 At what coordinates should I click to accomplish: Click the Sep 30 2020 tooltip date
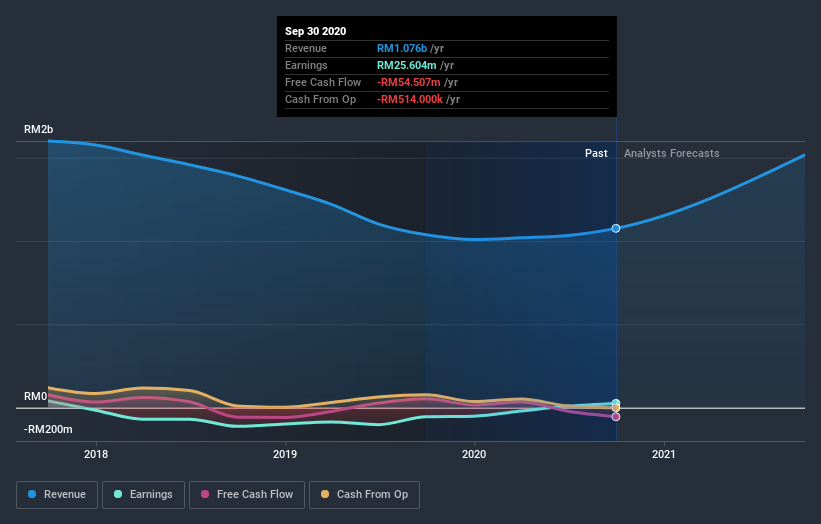[x=315, y=31]
